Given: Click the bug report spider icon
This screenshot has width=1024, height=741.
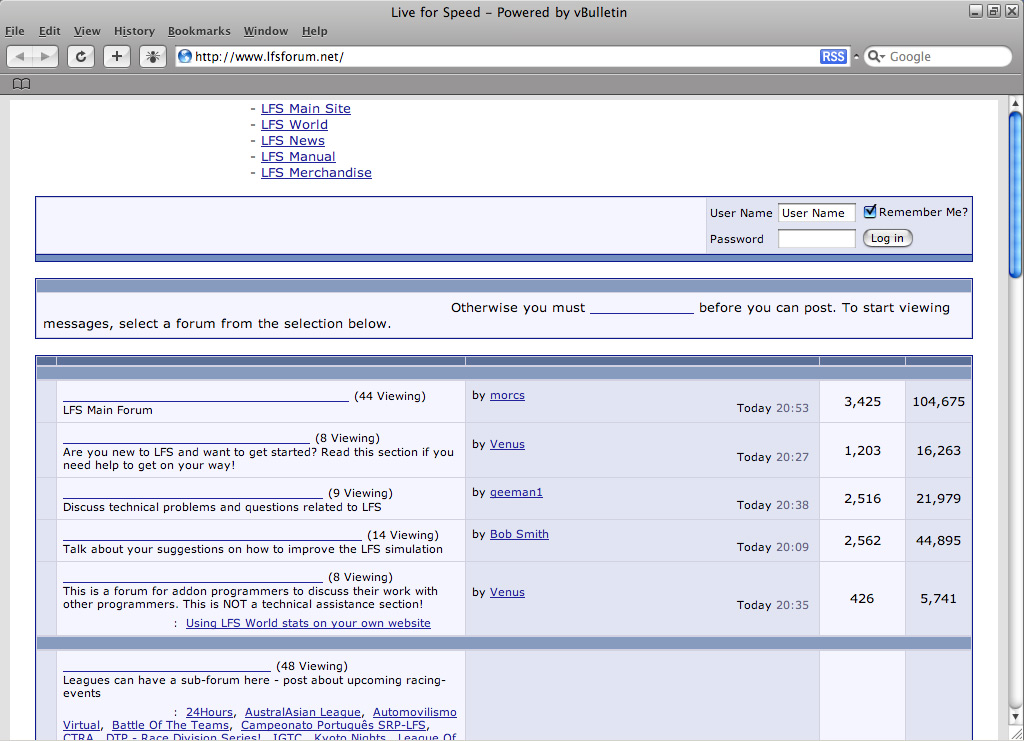Looking at the screenshot, I should pyautogui.click(x=153, y=57).
